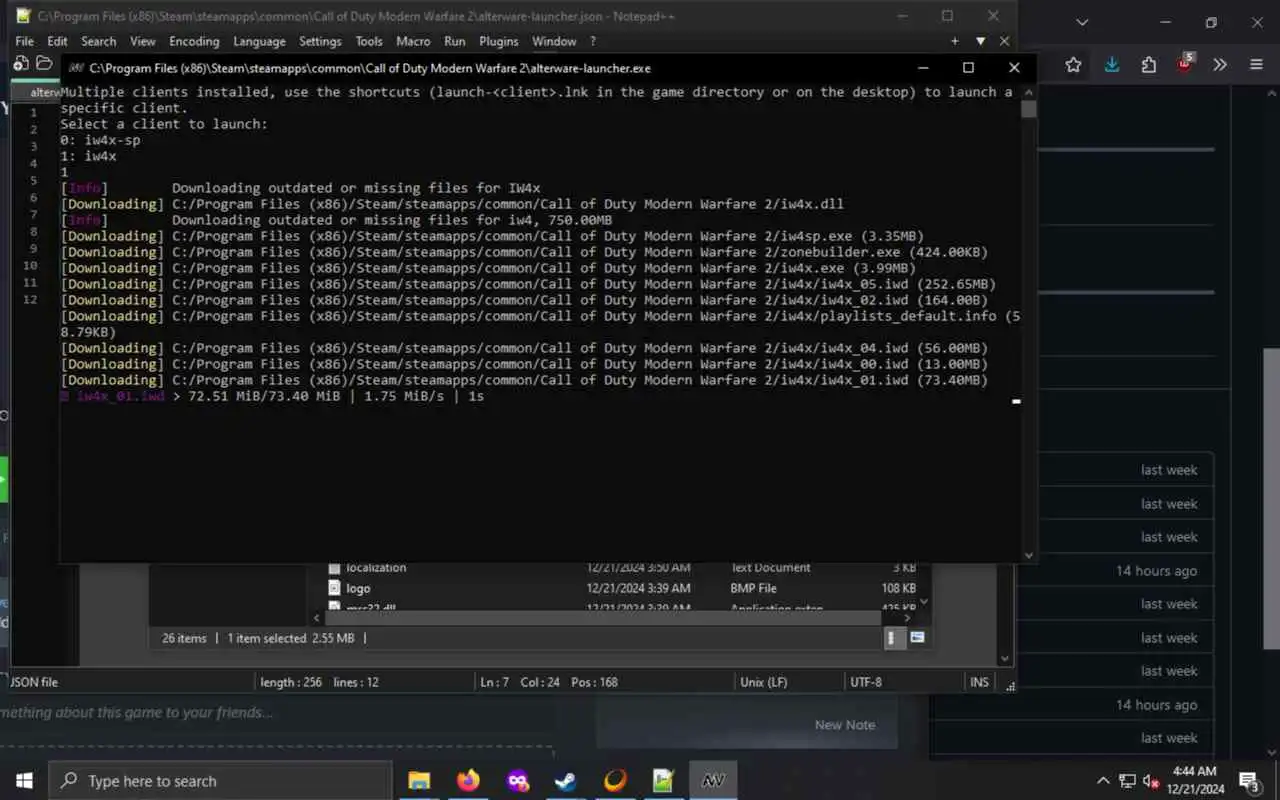Bookmark this page with the star icon
Screen dimensions: 1280x800
tap(1073, 65)
